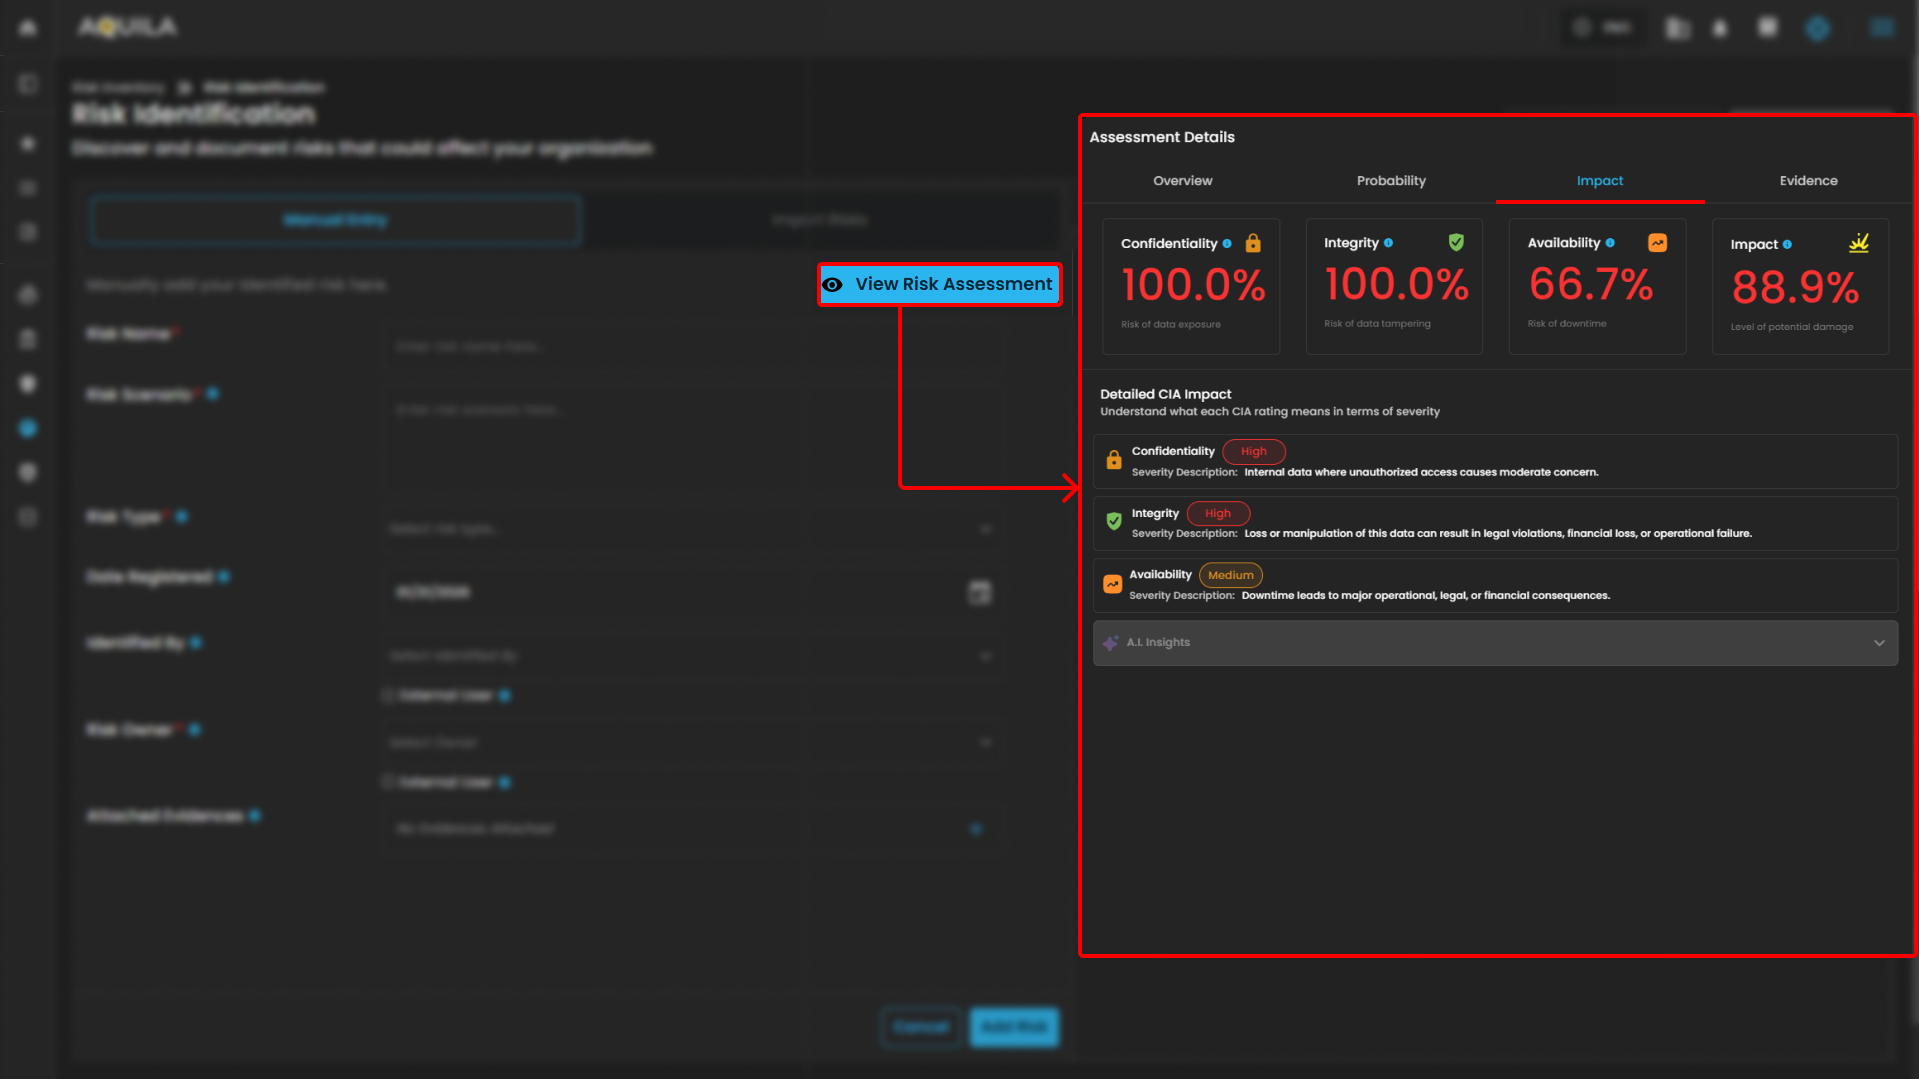This screenshot has height=1079, width=1919.
Task: Click into the Risk Name input field
Action: (x=690, y=347)
